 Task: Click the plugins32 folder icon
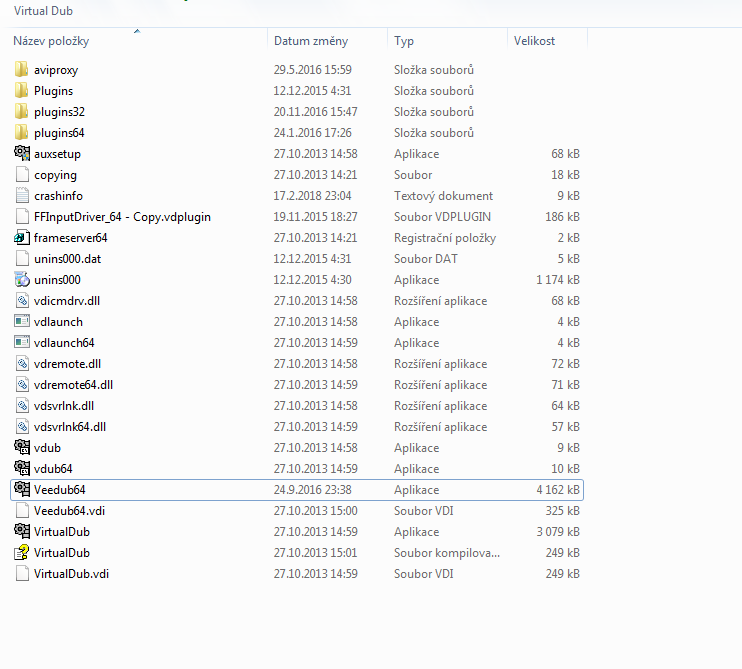pos(21,112)
